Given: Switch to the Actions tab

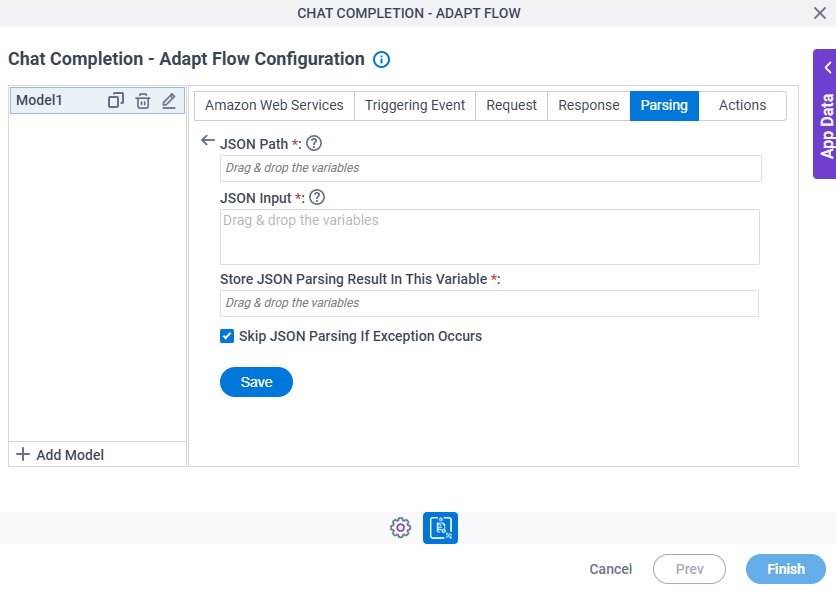Looking at the screenshot, I should (742, 106).
